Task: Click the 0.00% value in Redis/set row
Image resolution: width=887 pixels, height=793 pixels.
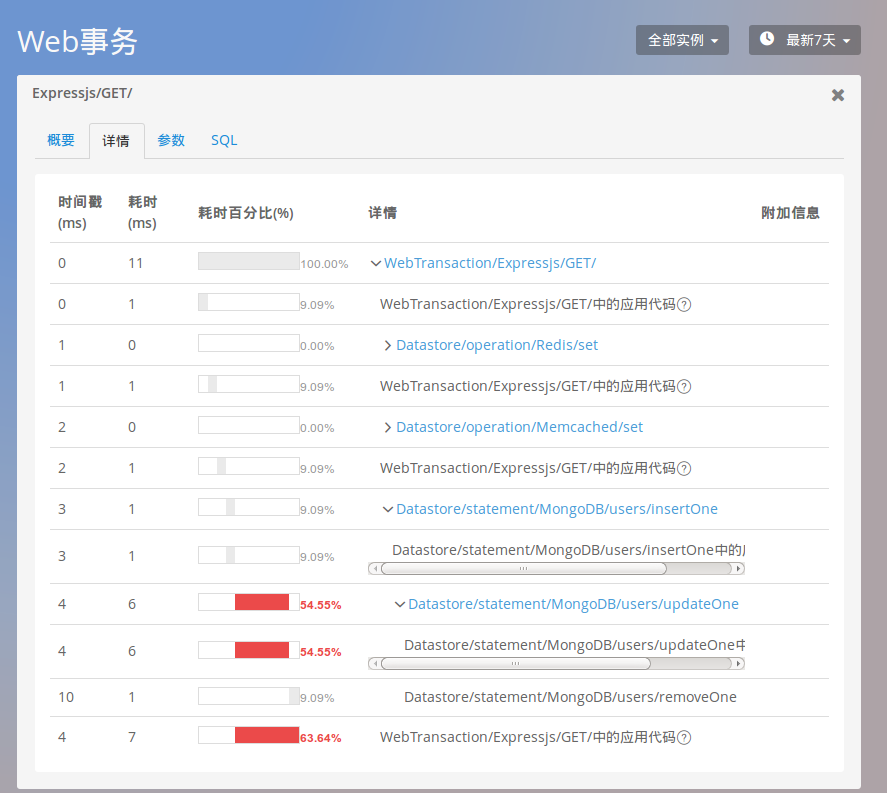Action: coord(317,346)
